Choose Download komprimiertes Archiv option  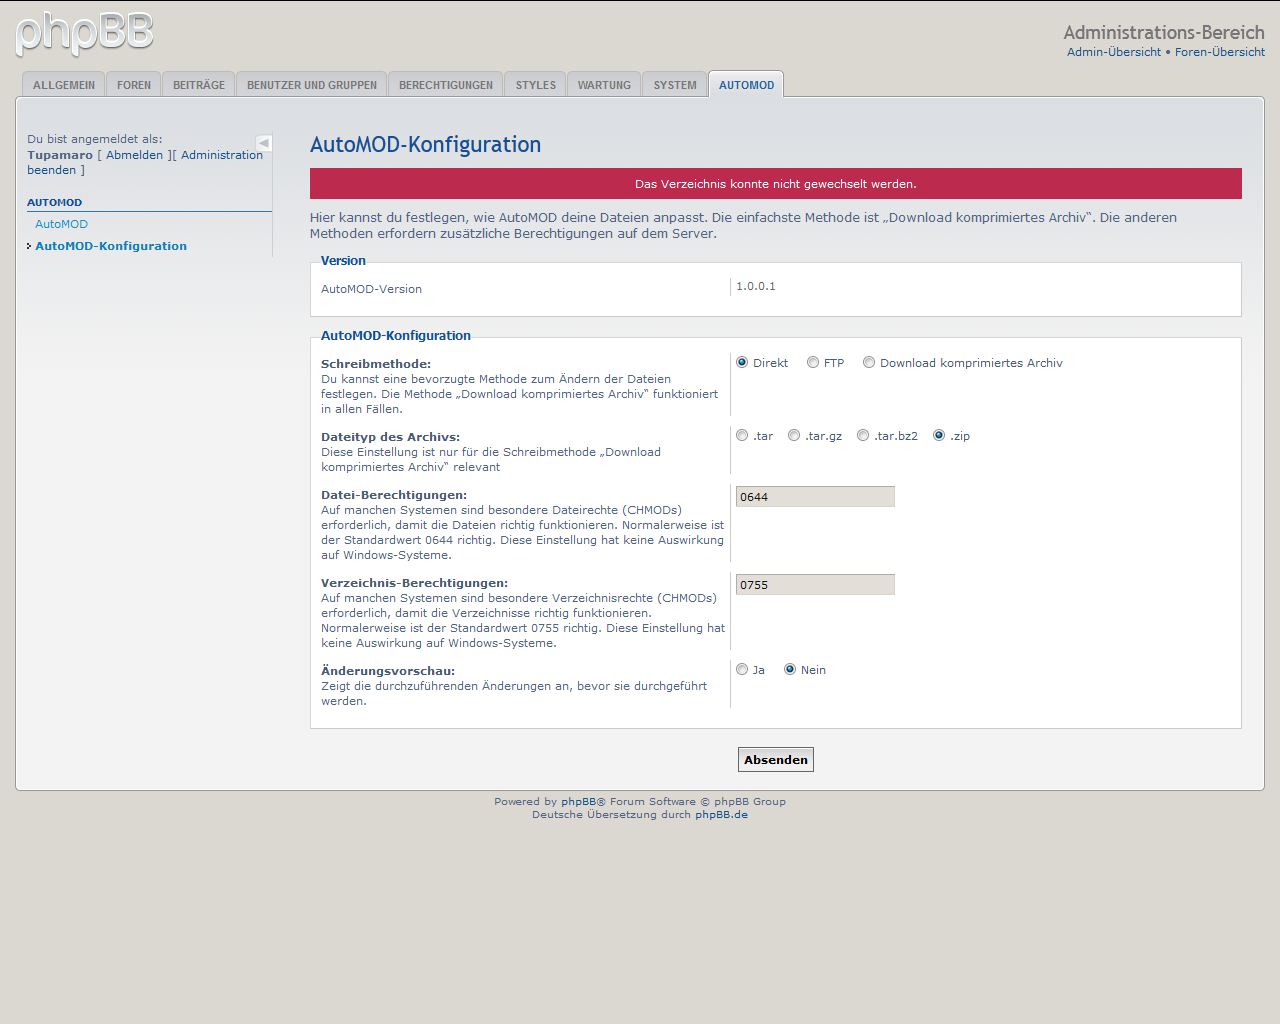(869, 362)
